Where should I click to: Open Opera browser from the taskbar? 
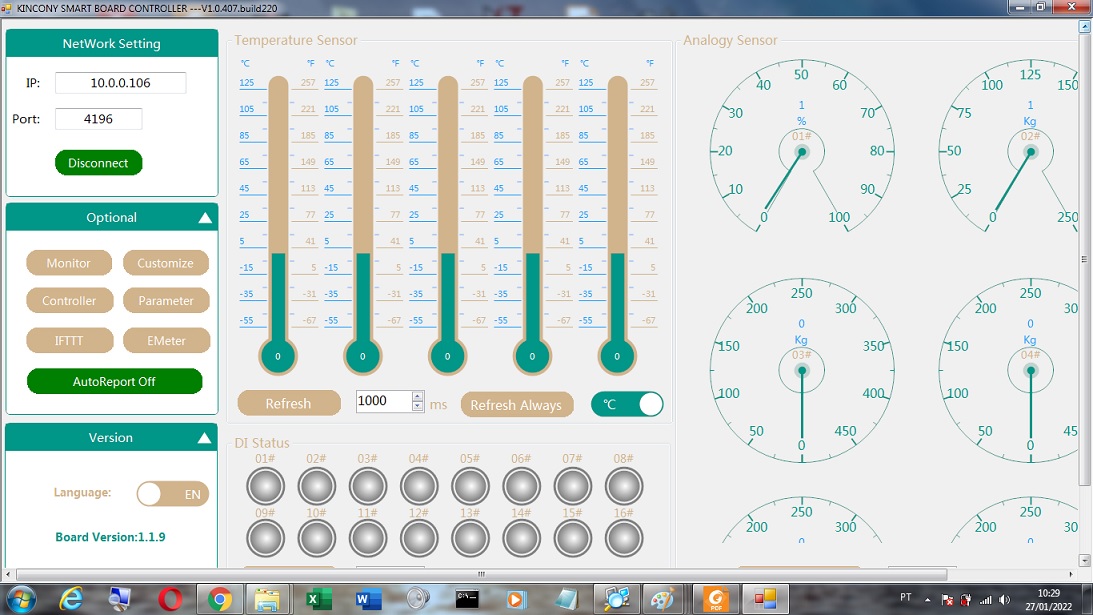pyautogui.click(x=170, y=599)
